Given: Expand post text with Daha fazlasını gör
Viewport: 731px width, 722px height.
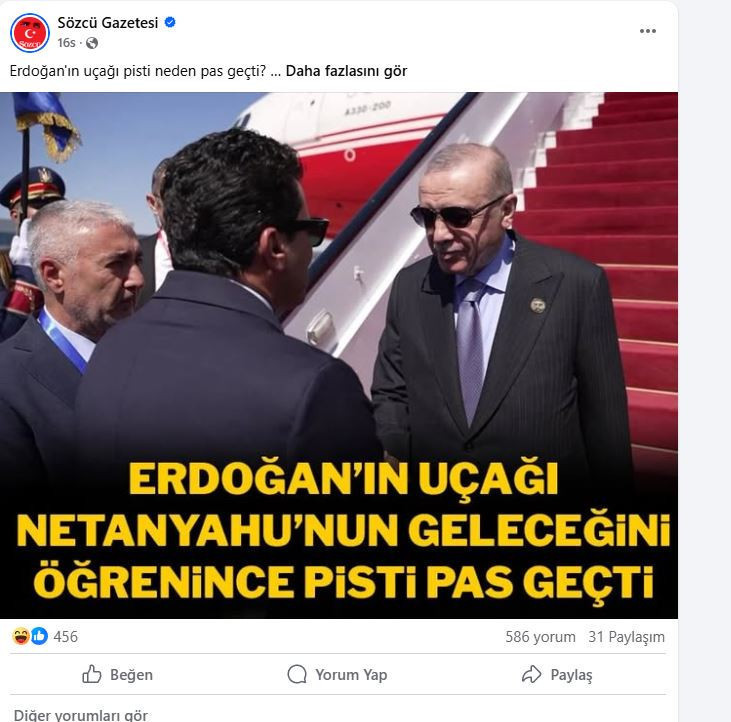Looking at the screenshot, I should tap(346, 71).
